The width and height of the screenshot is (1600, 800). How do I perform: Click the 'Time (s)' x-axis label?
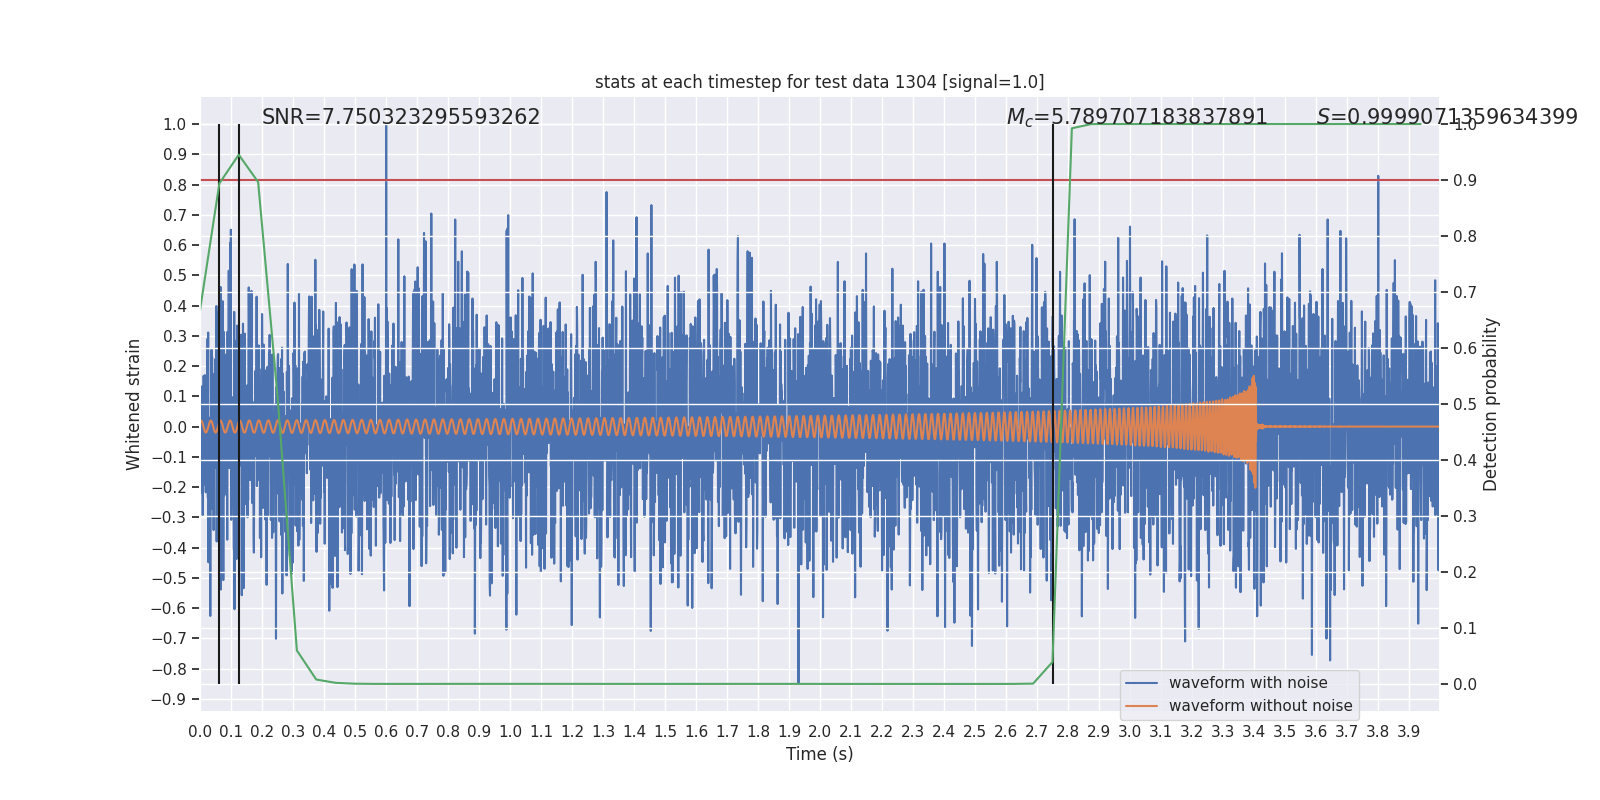click(819, 754)
